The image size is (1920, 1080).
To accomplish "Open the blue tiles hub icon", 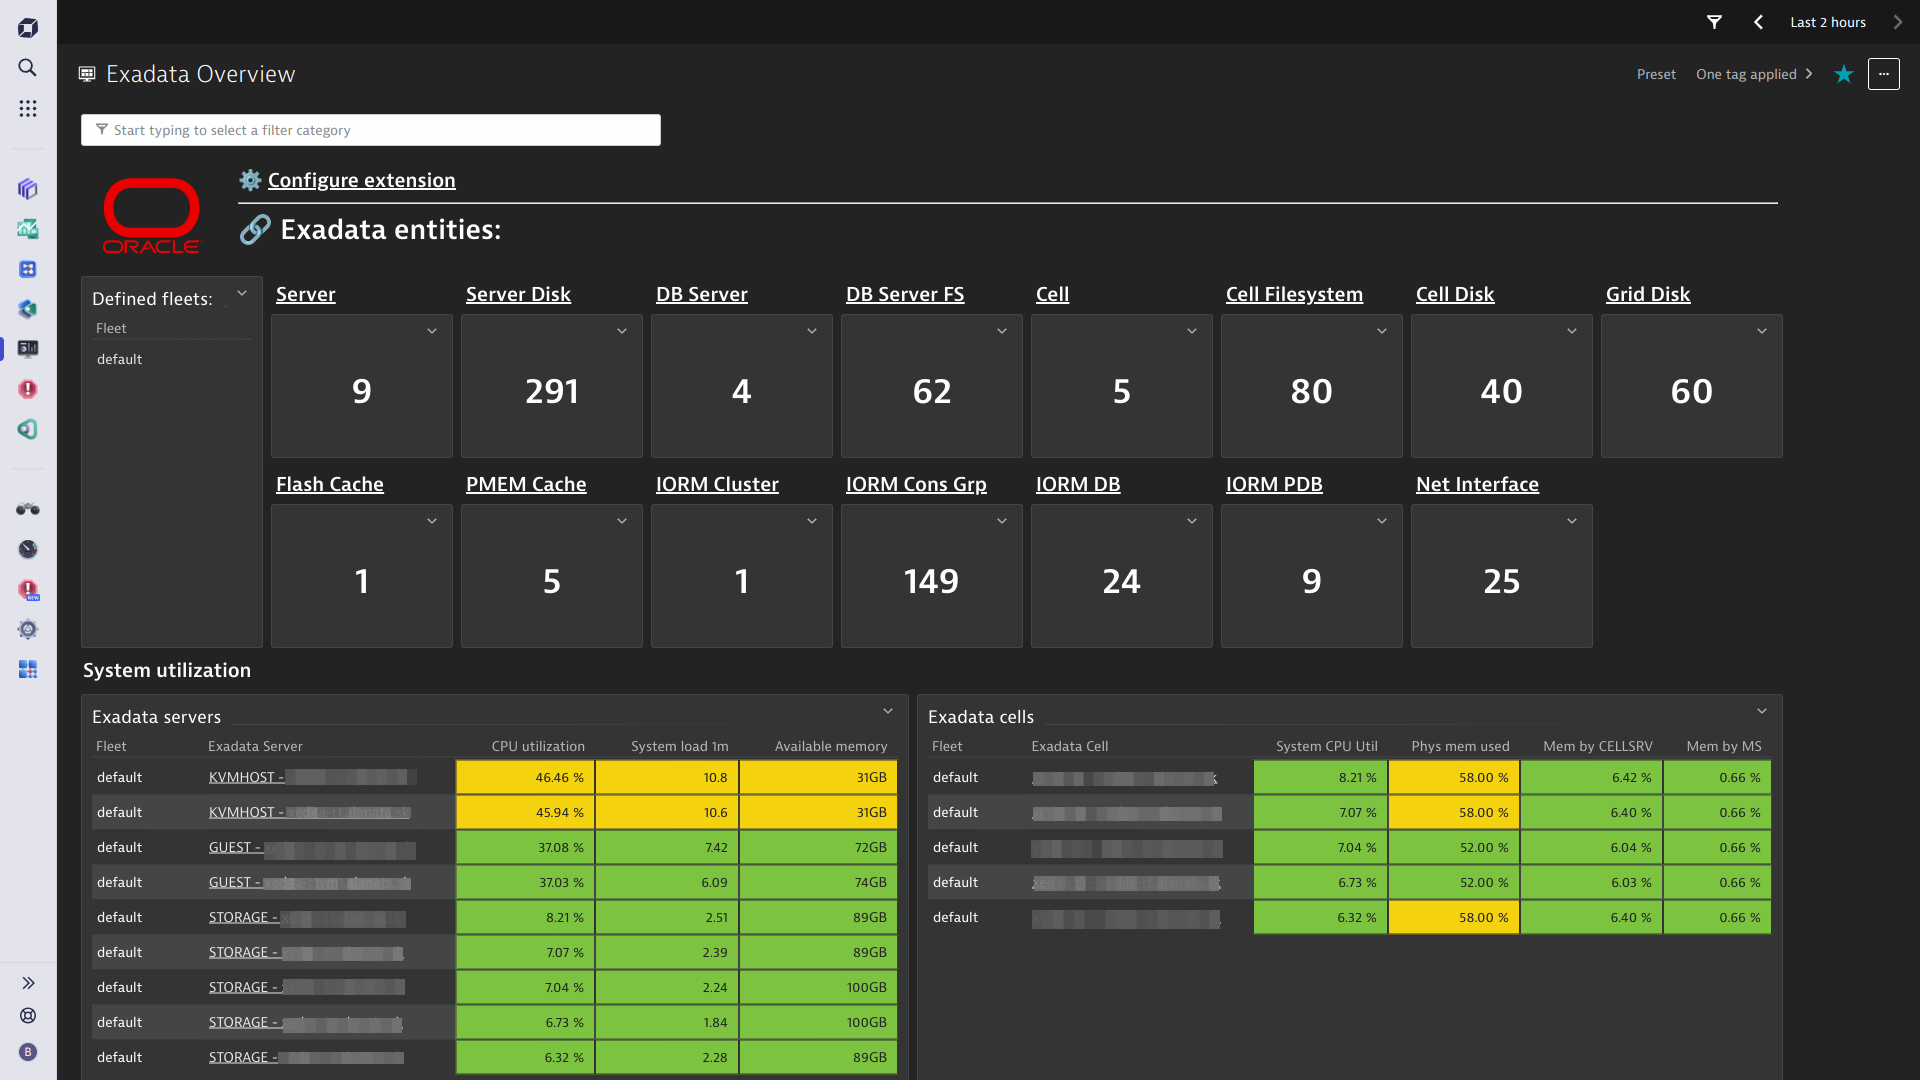I will pos(28,669).
